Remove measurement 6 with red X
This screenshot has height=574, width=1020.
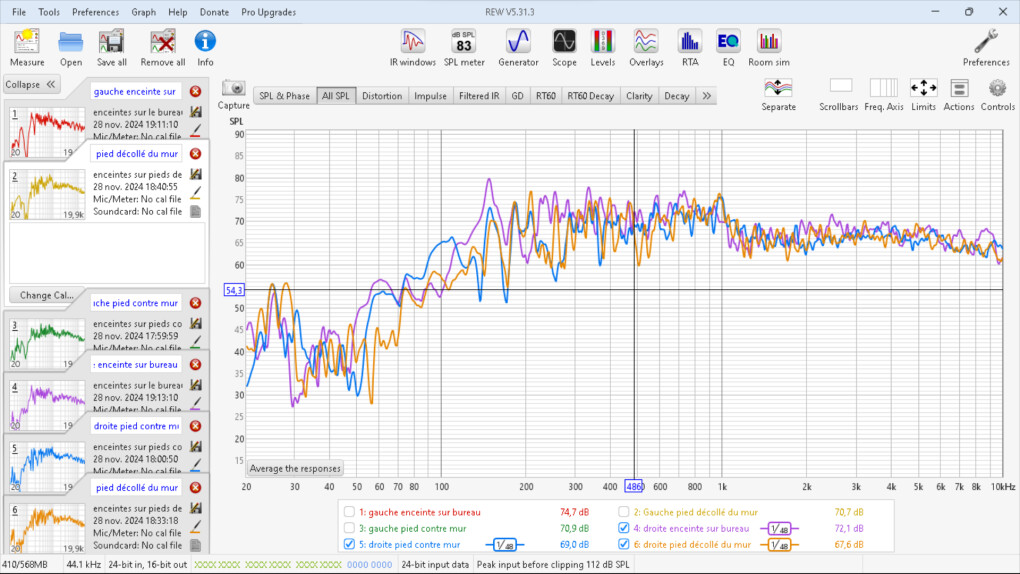195,487
